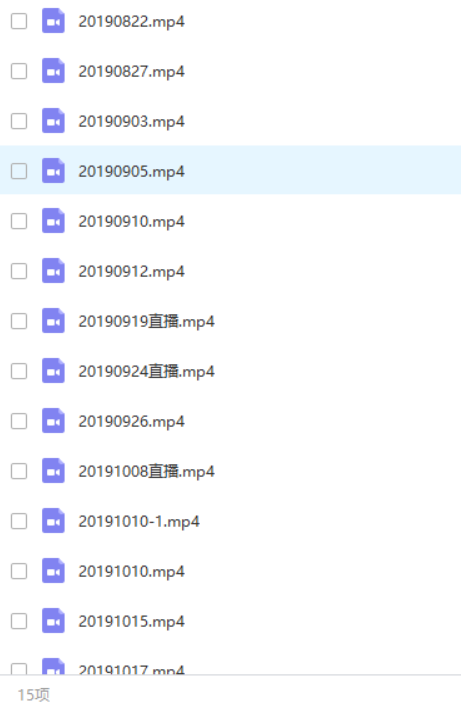Enable the checkbox for 20190822.mp4

tap(19, 21)
